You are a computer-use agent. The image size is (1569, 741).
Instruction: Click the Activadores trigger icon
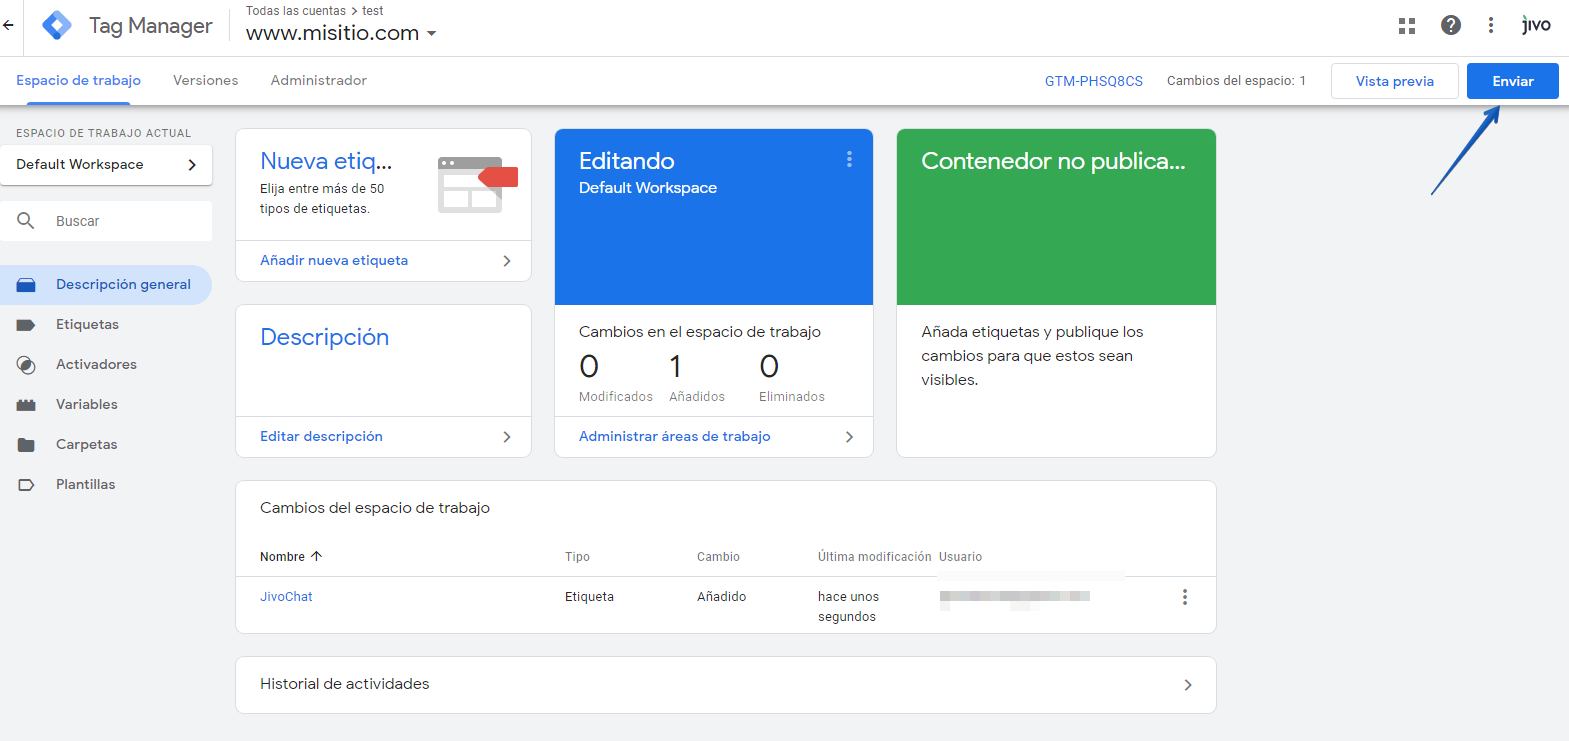[x=26, y=365]
